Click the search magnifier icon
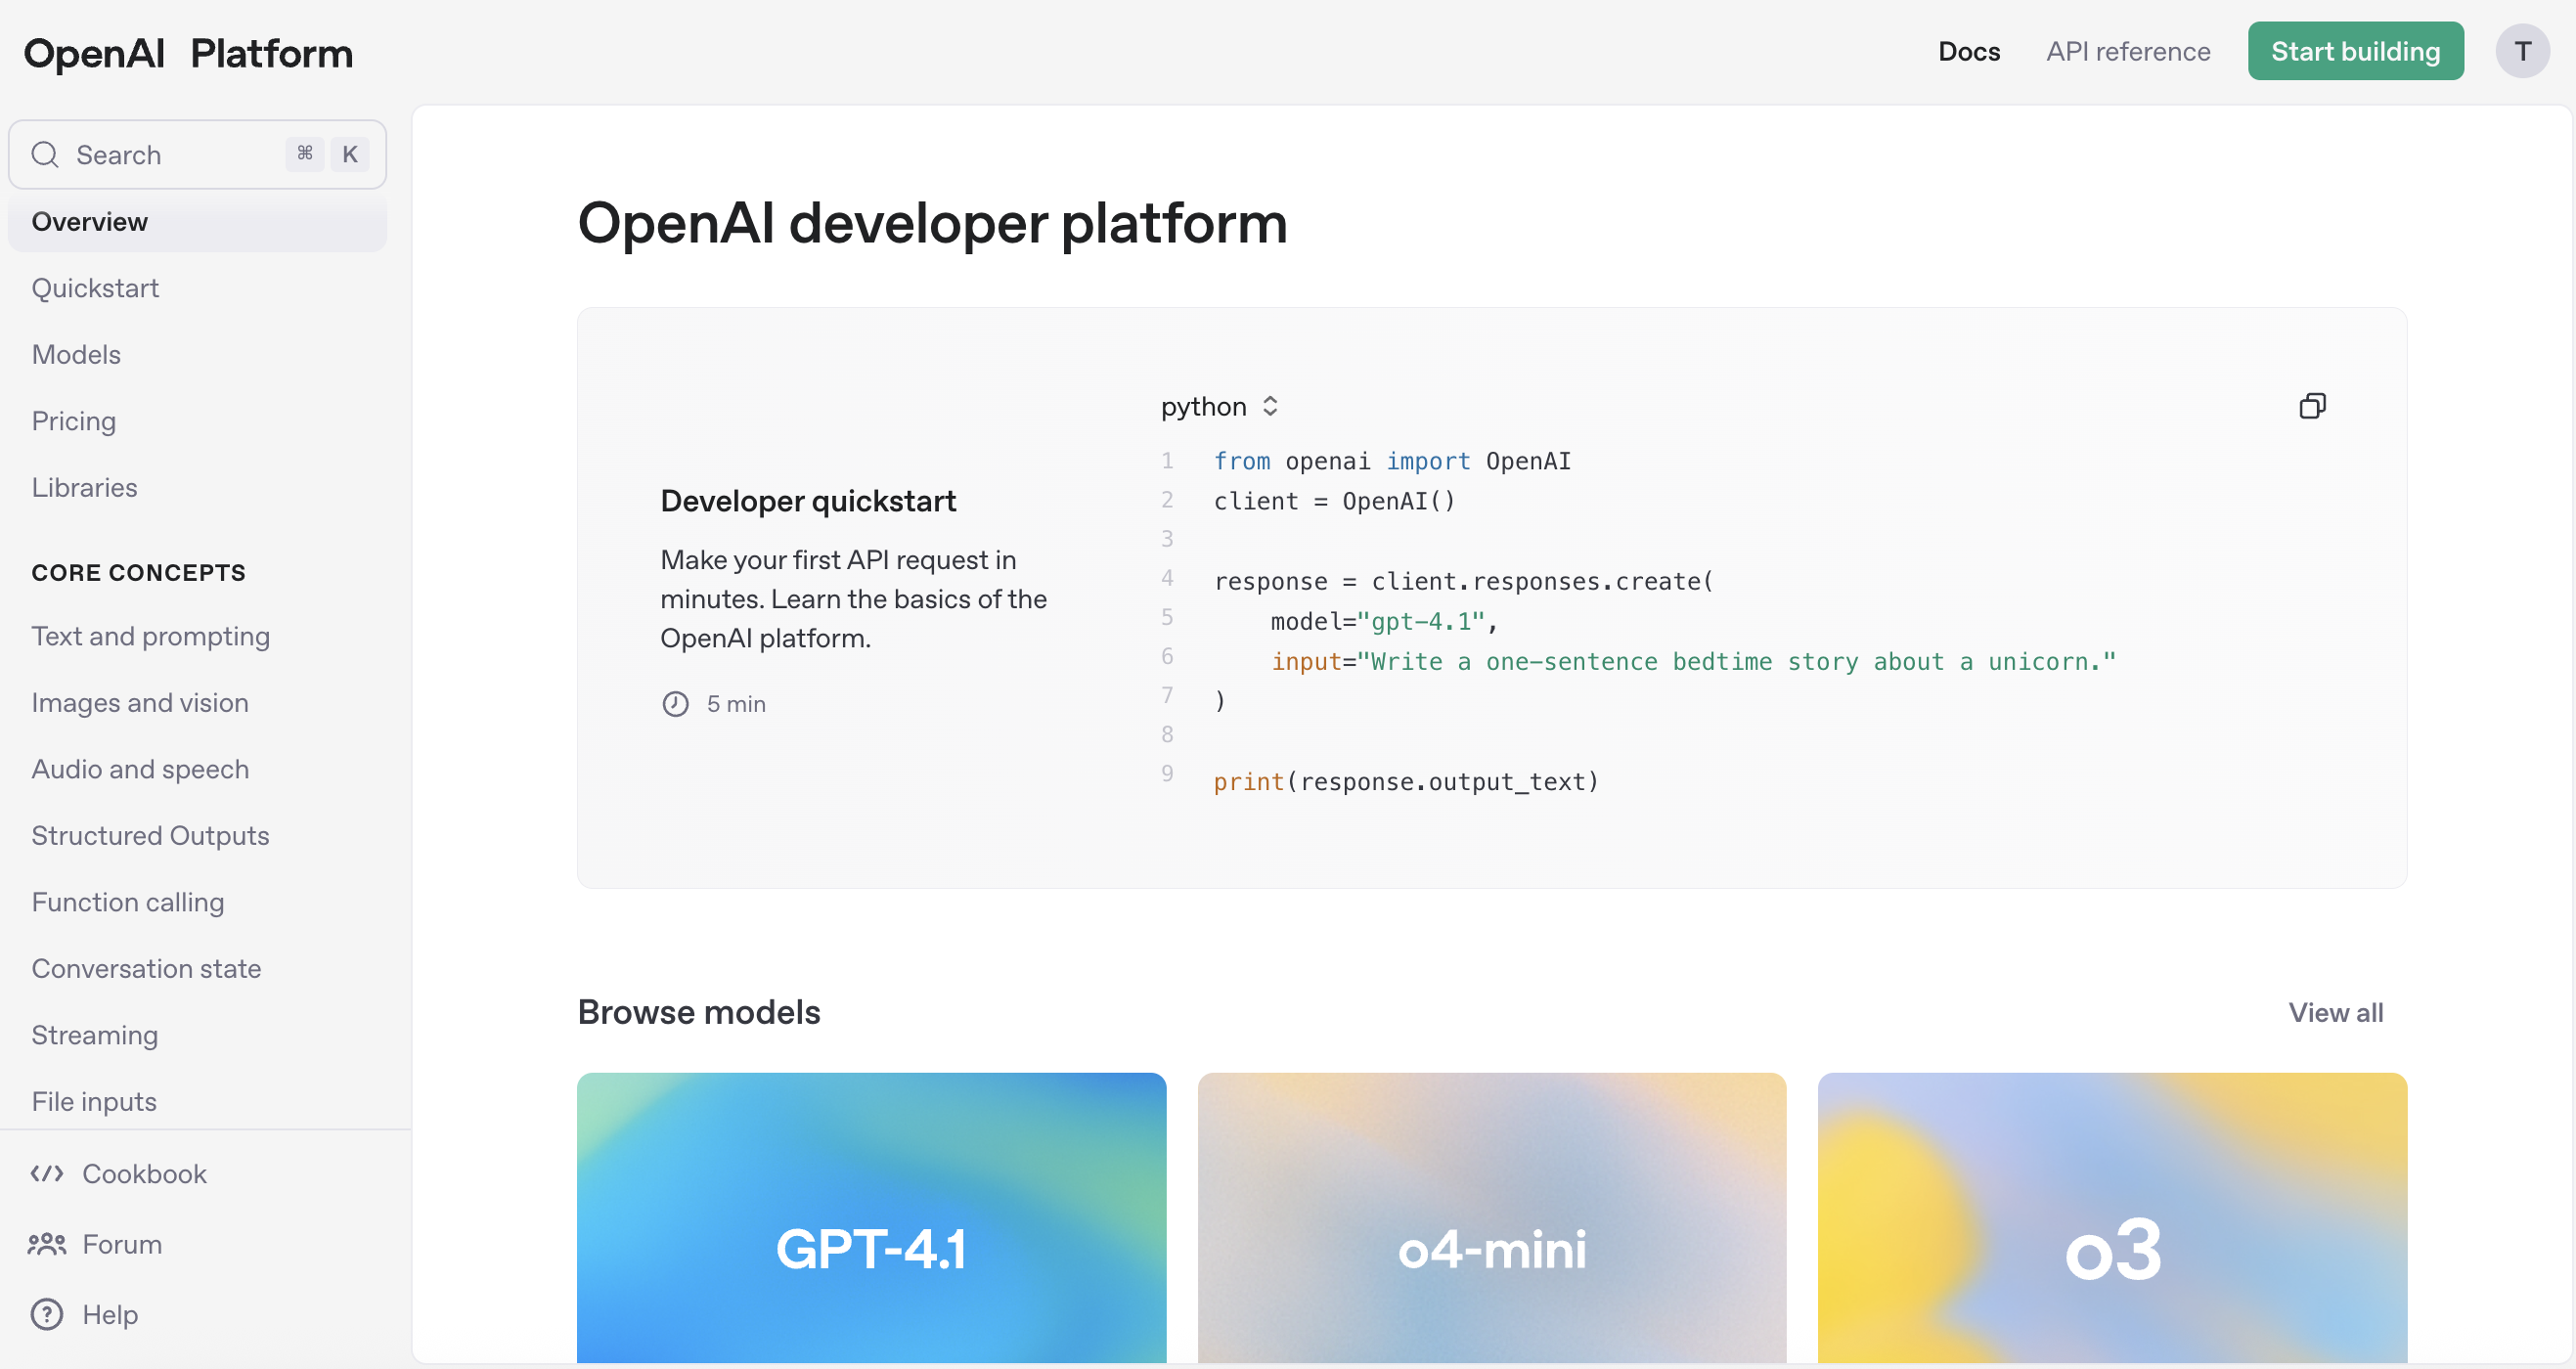 45,155
